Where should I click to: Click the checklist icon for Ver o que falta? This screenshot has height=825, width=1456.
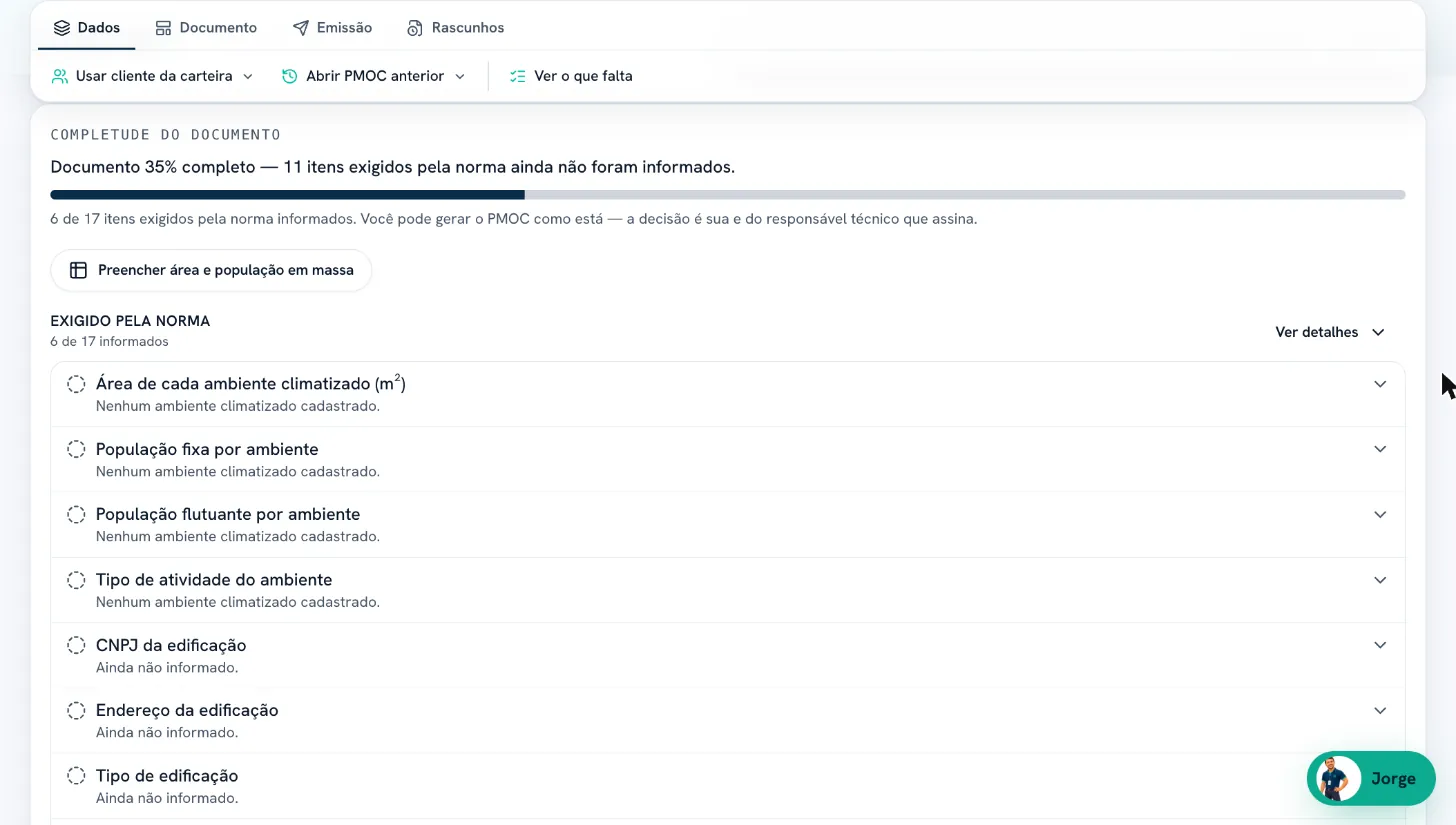(517, 76)
